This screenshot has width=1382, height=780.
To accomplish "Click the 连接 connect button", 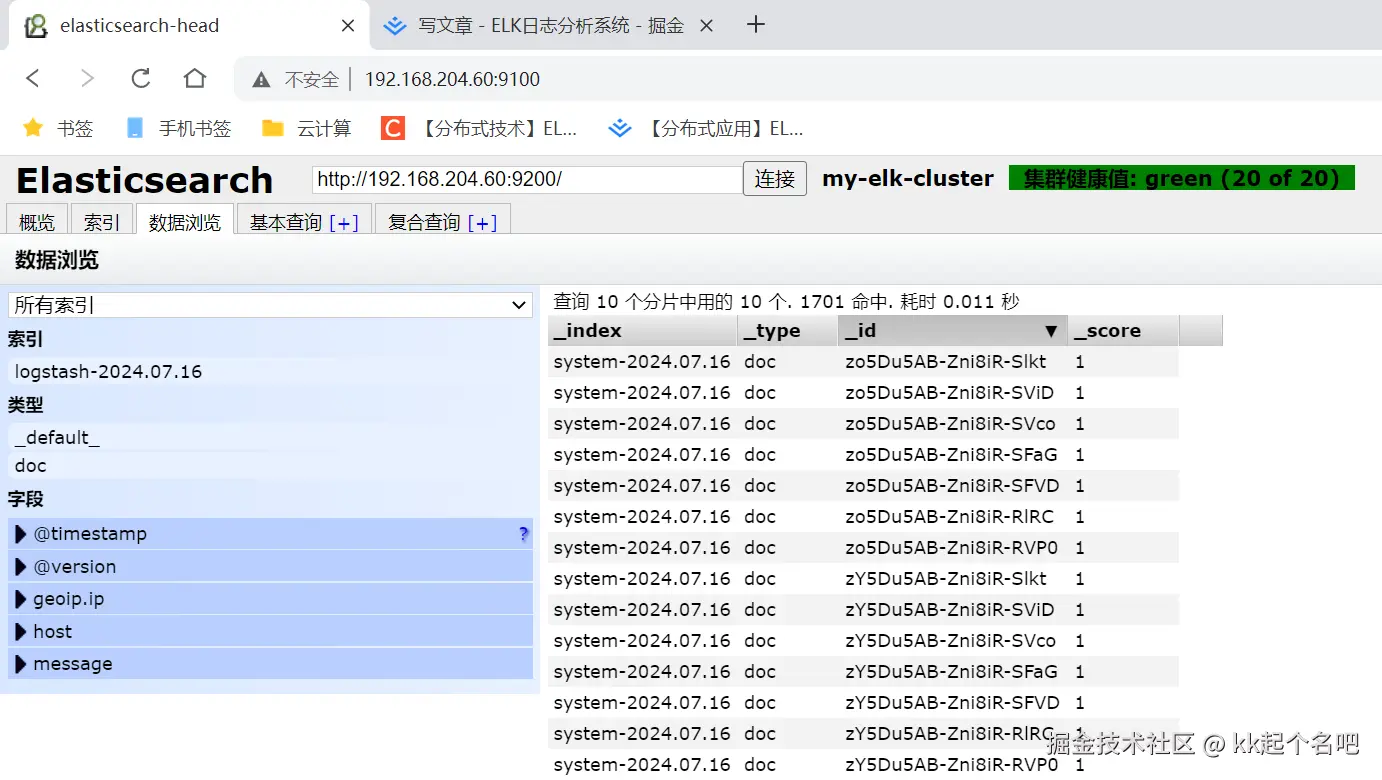I will pyautogui.click(x=774, y=178).
